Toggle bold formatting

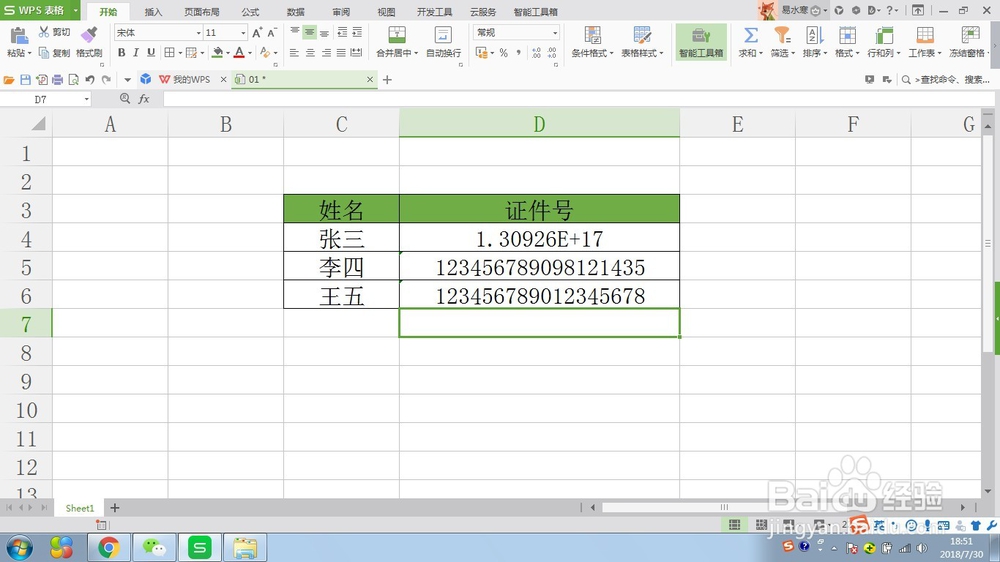121,53
